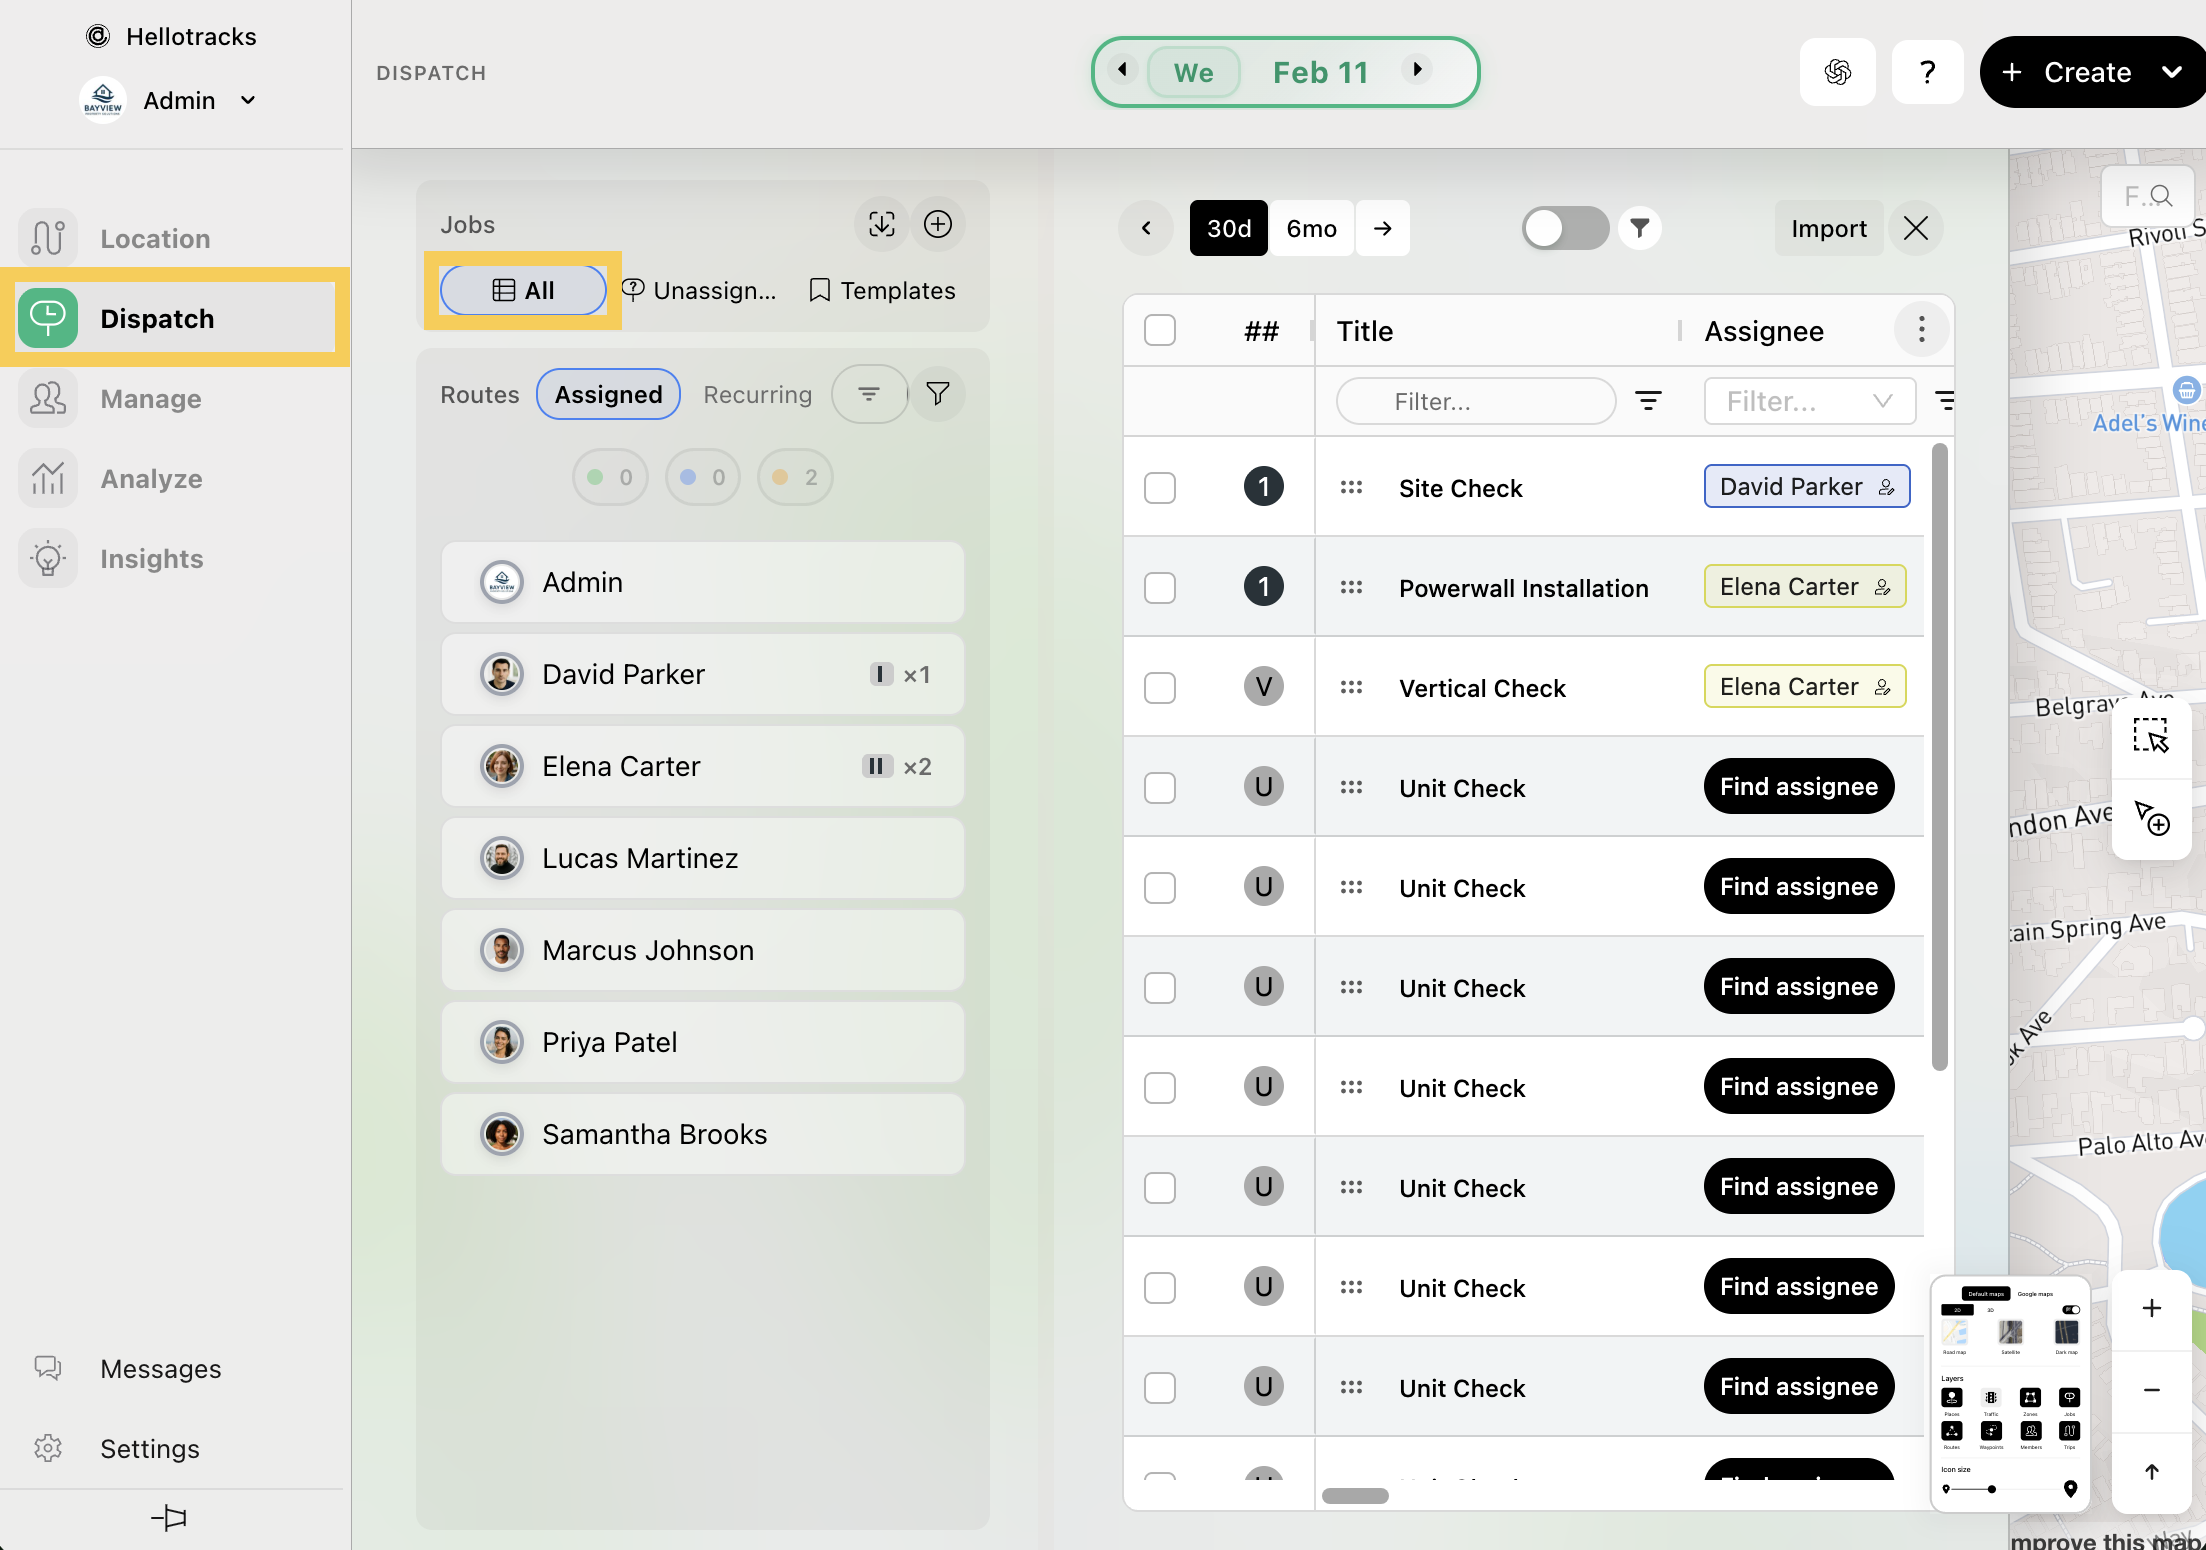Open the Assignee filter dropdown

[1808, 401]
